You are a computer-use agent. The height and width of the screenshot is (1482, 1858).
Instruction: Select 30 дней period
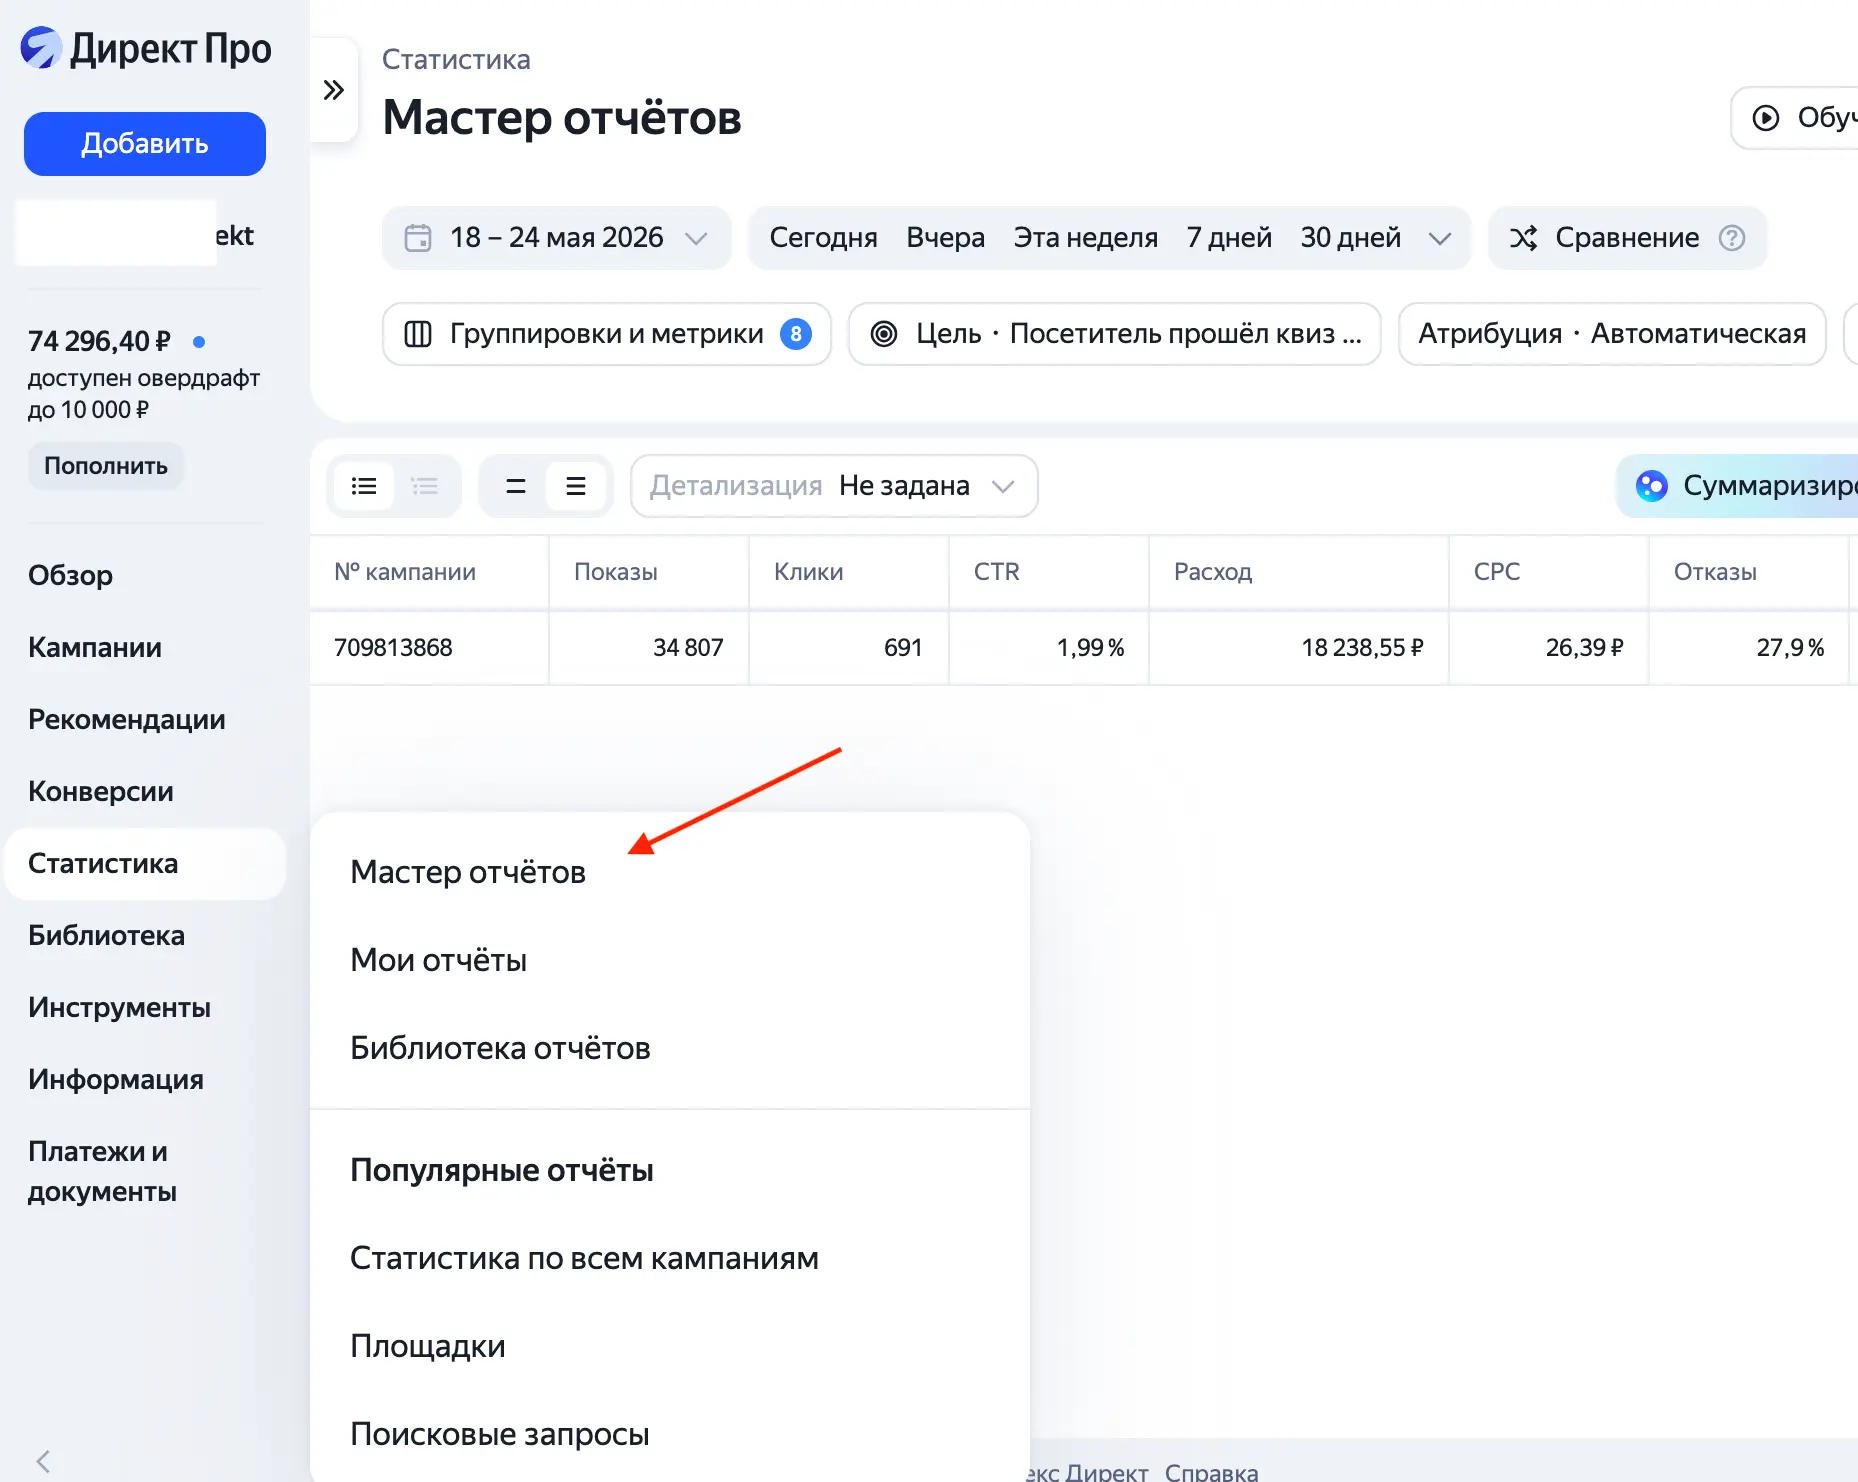tap(1350, 238)
